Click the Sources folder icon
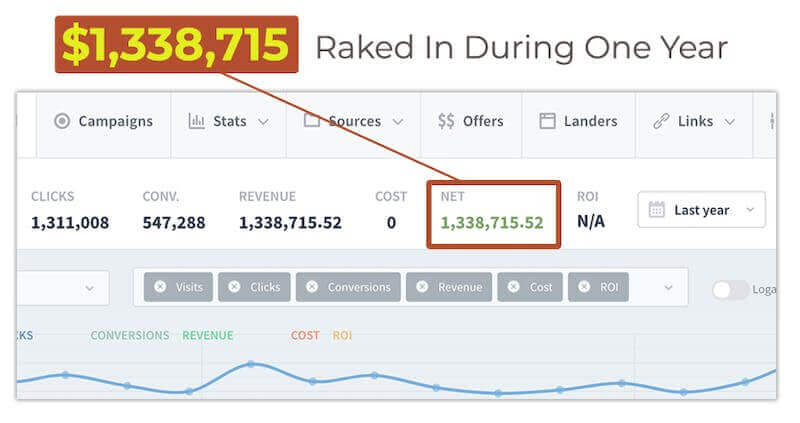 coord(312,121)
